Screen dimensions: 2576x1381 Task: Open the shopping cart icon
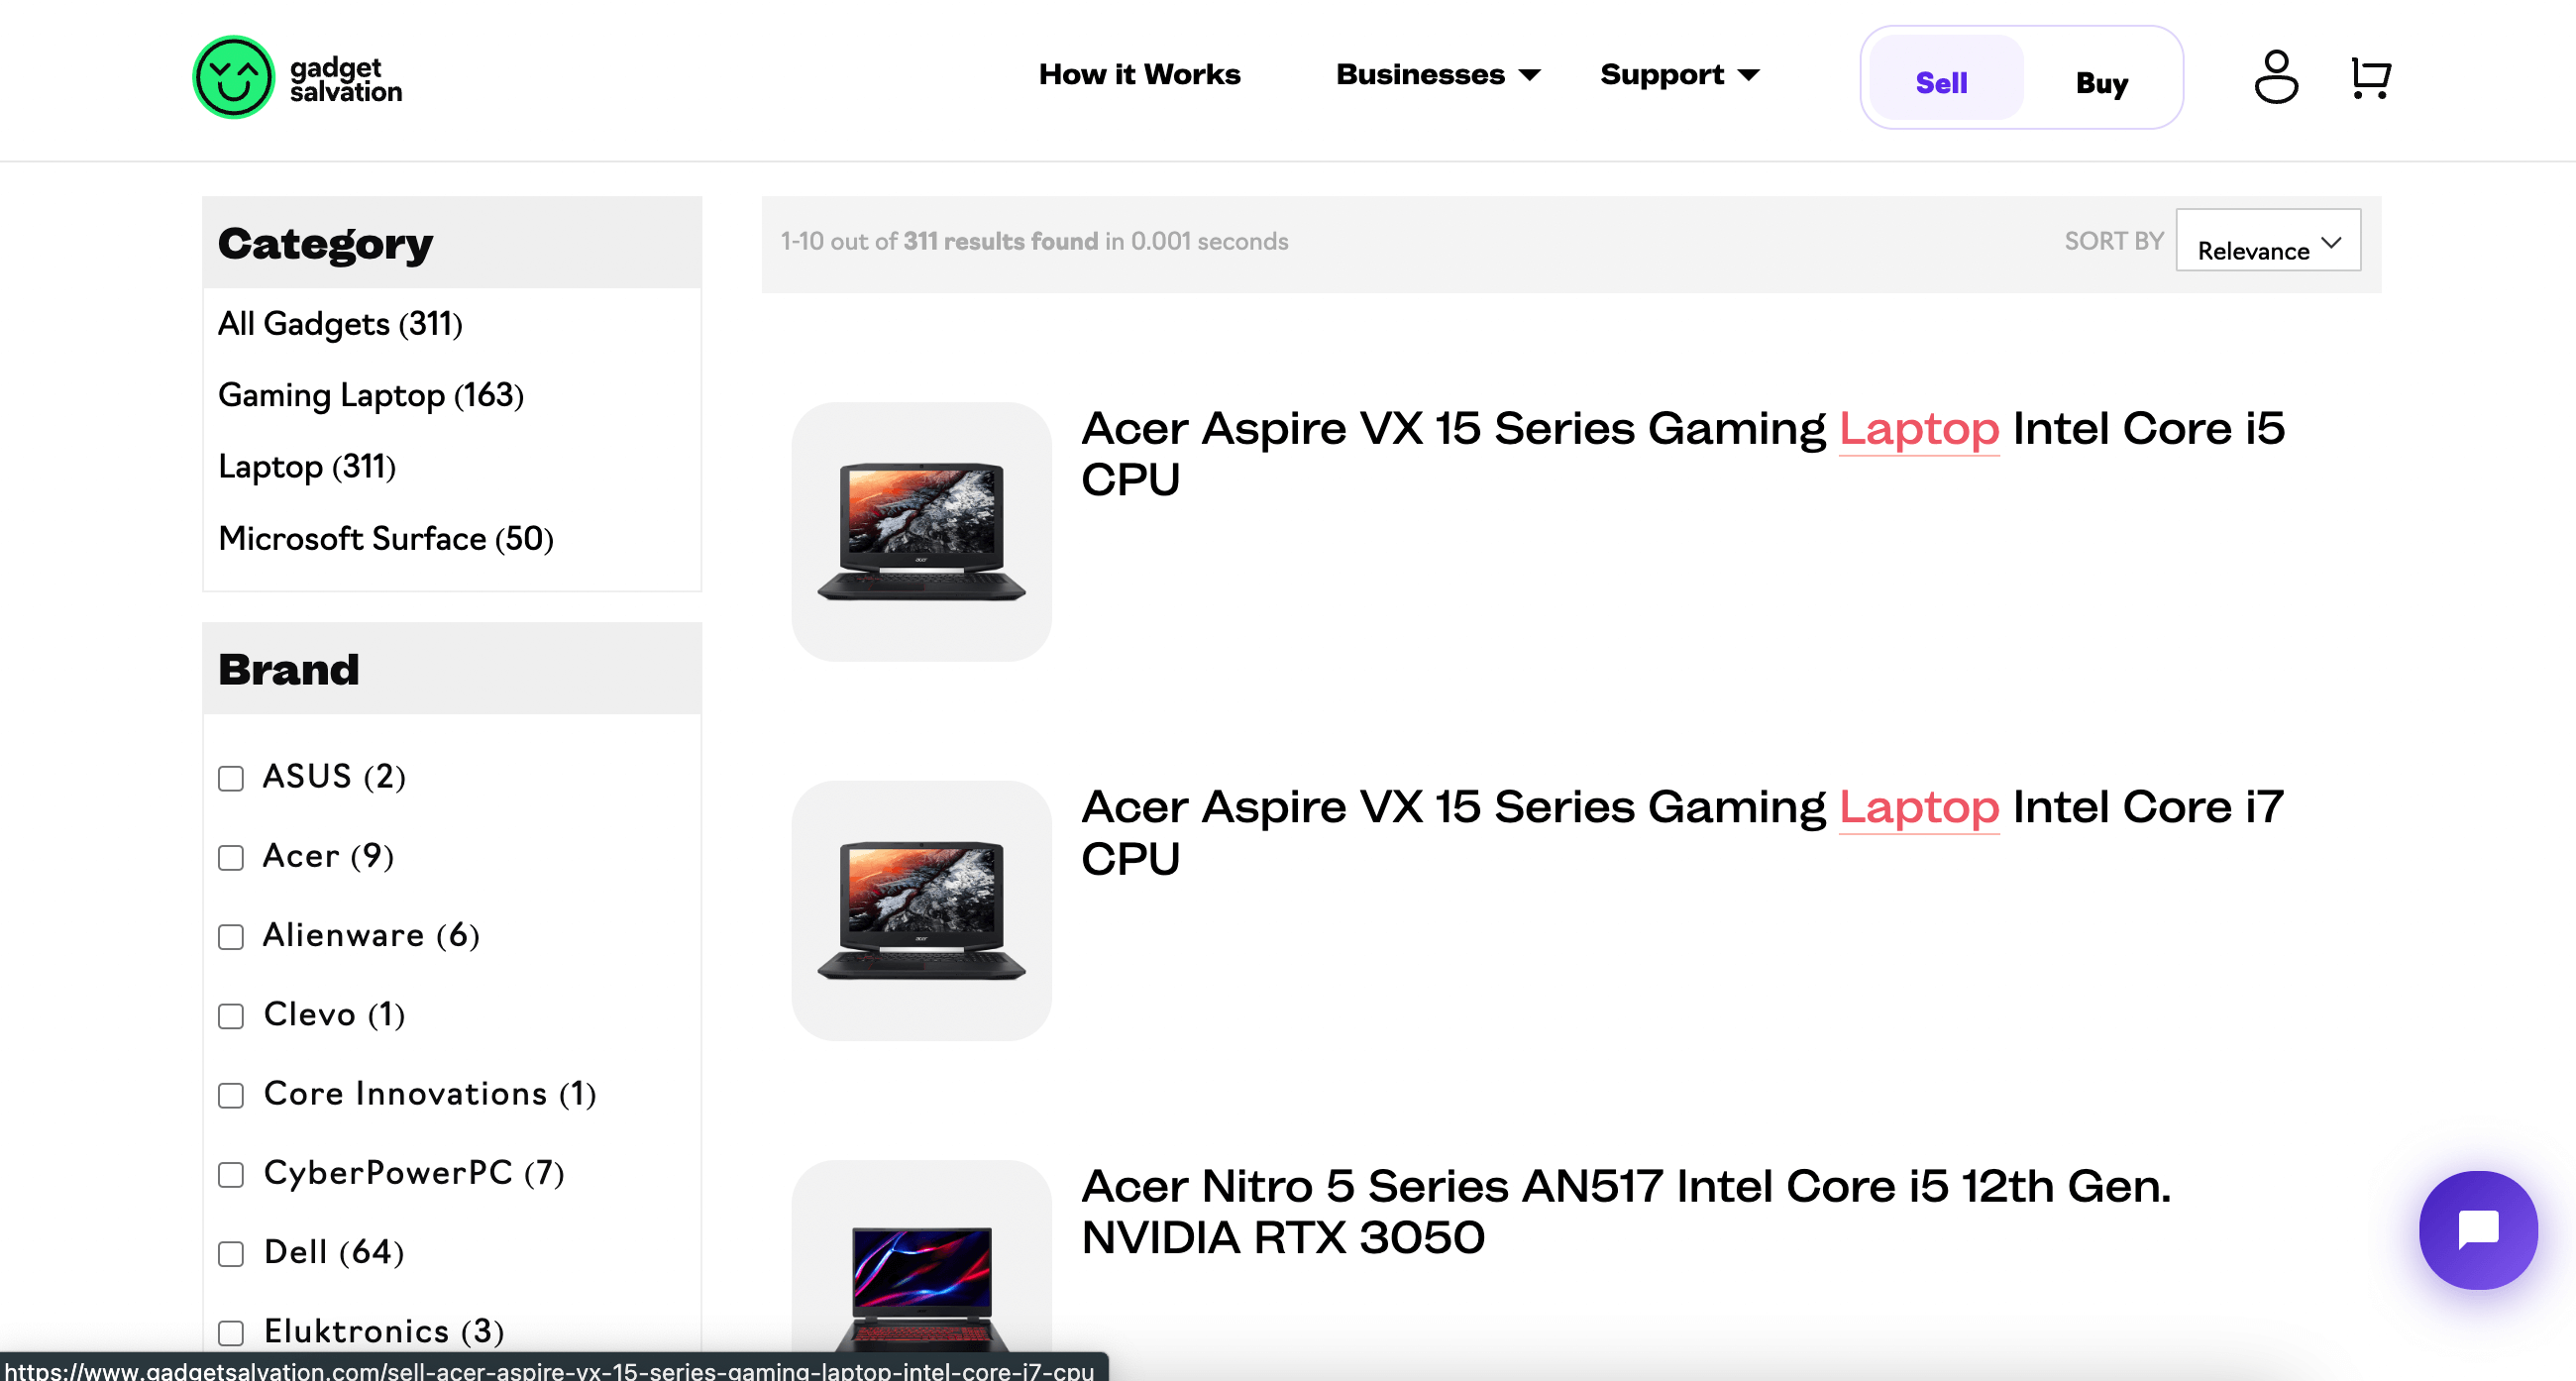(2369, 77)
